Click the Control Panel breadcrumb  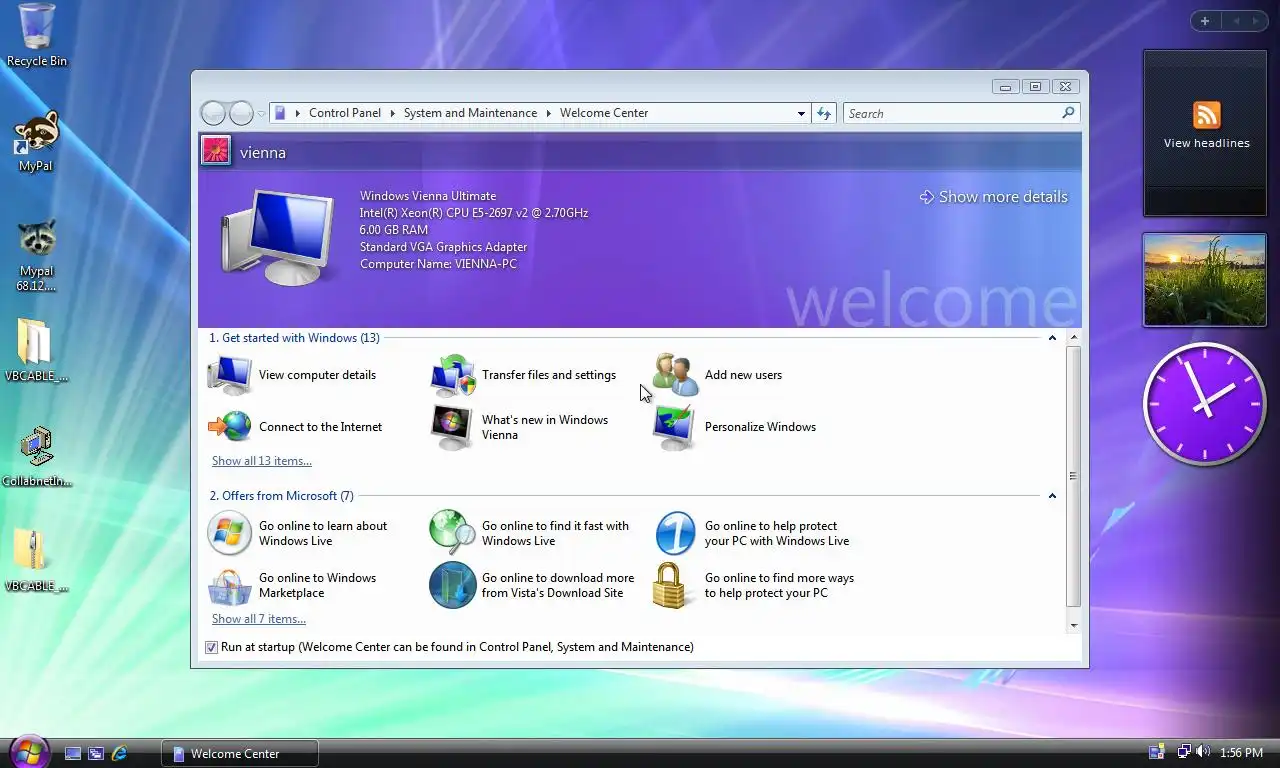[345, 113]
